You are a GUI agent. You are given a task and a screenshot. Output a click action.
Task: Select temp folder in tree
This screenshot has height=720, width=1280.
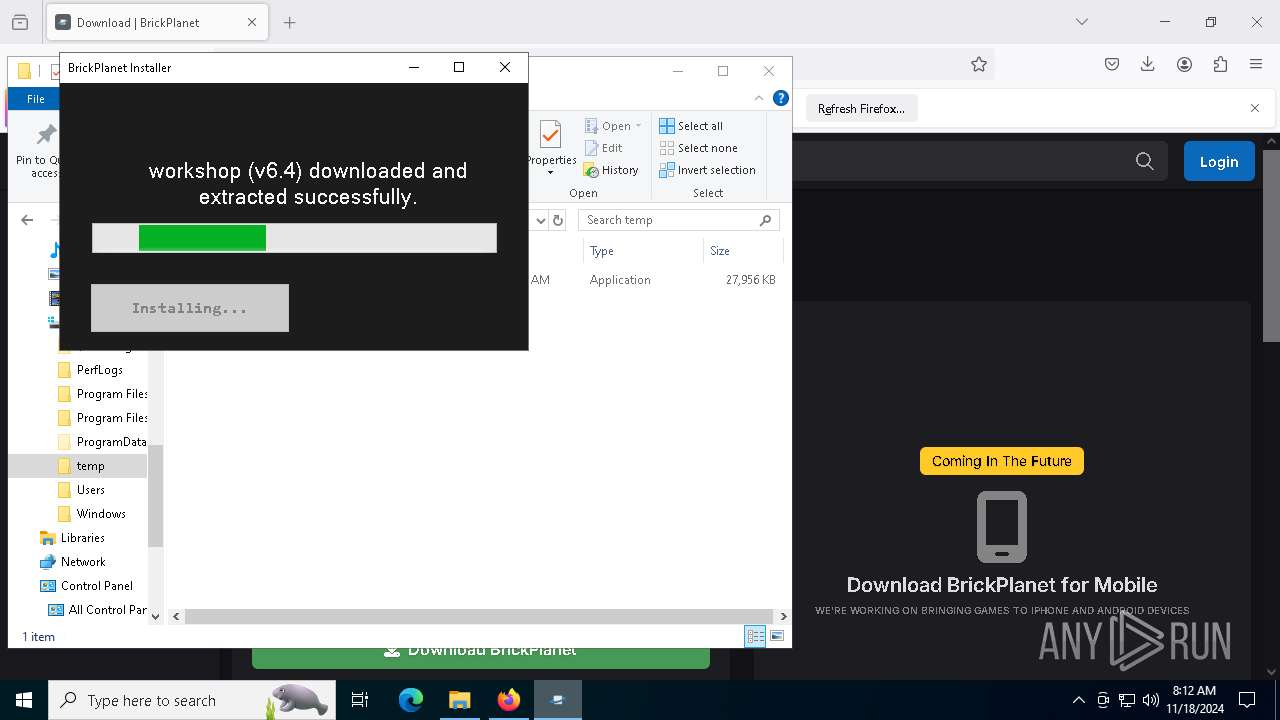[x=90, y=466]
